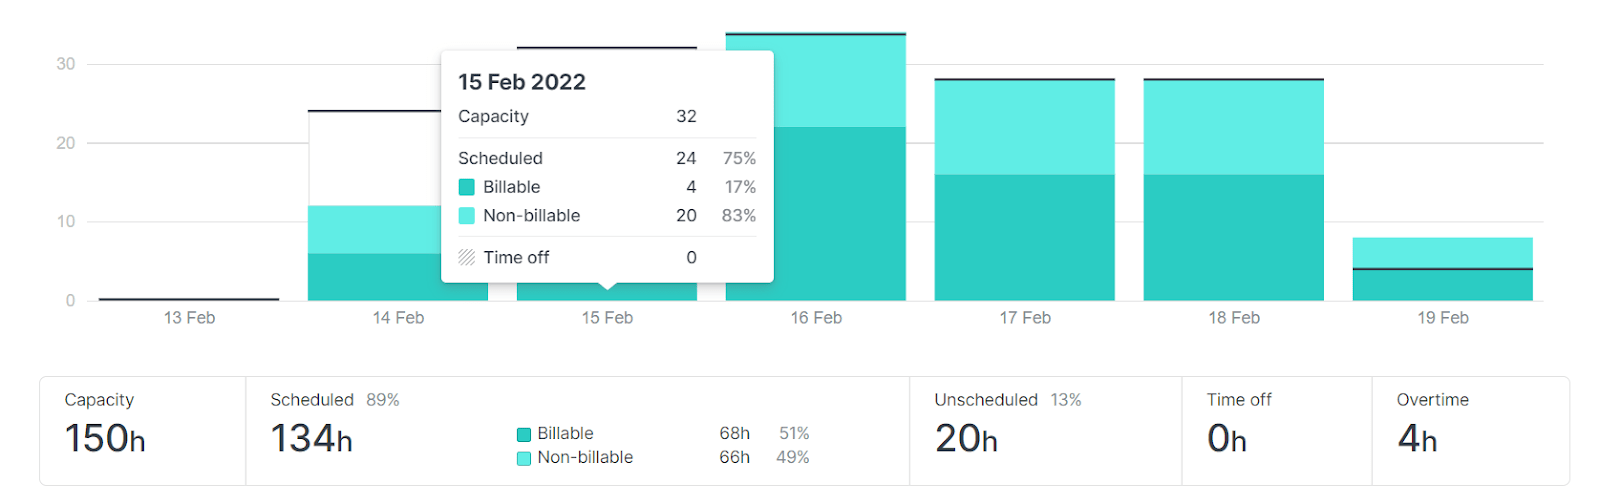
Task: Select the 19 Feb overtime bar segment
Action: (1442, 253)
